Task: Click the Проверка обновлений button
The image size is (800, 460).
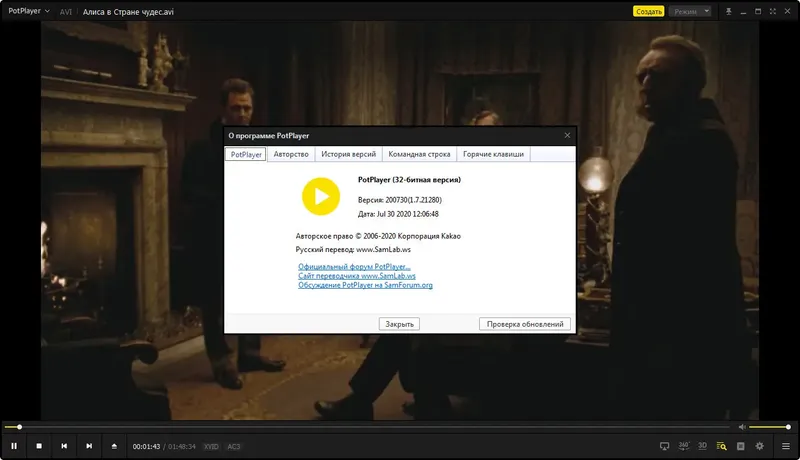Action: (525, 324)
